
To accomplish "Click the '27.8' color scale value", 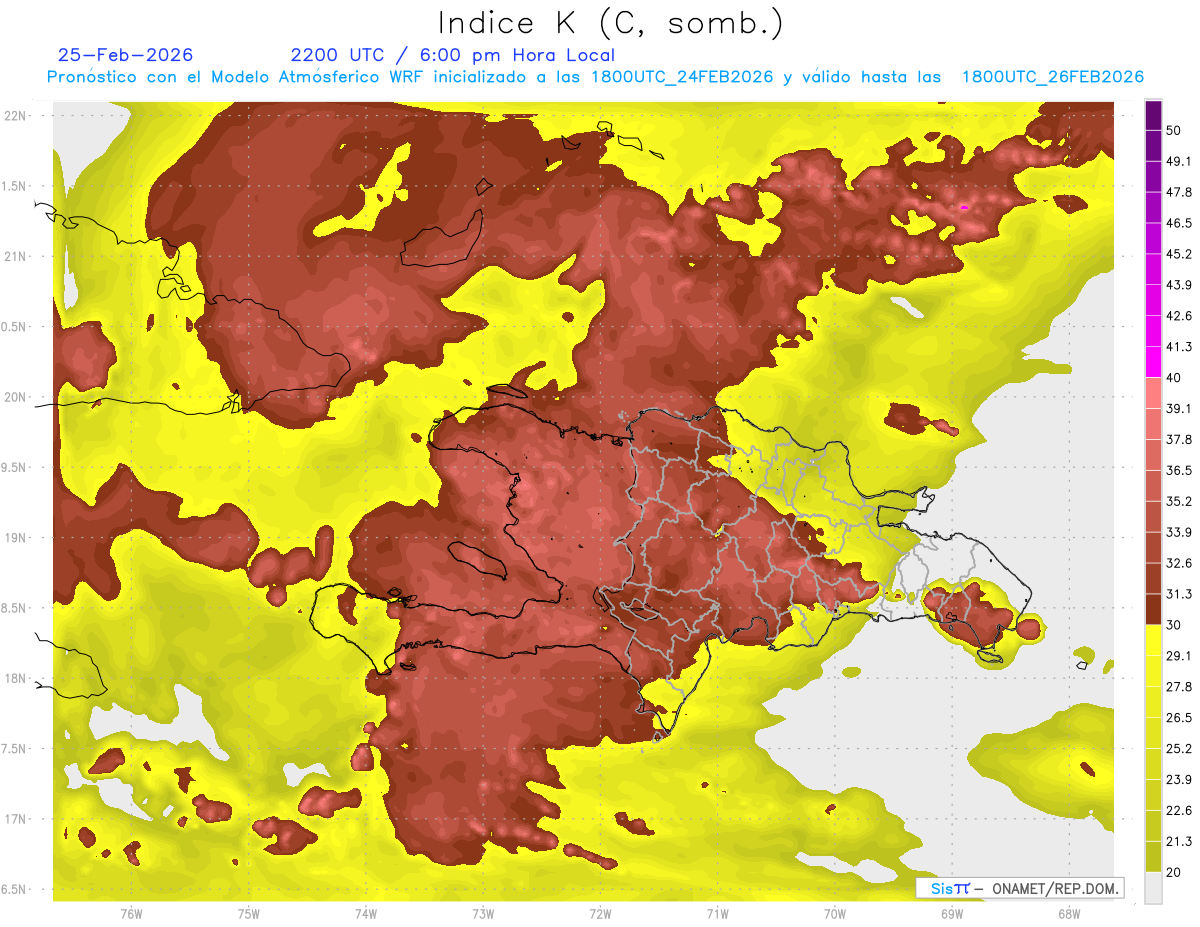I will click(x=1179, y=687).
